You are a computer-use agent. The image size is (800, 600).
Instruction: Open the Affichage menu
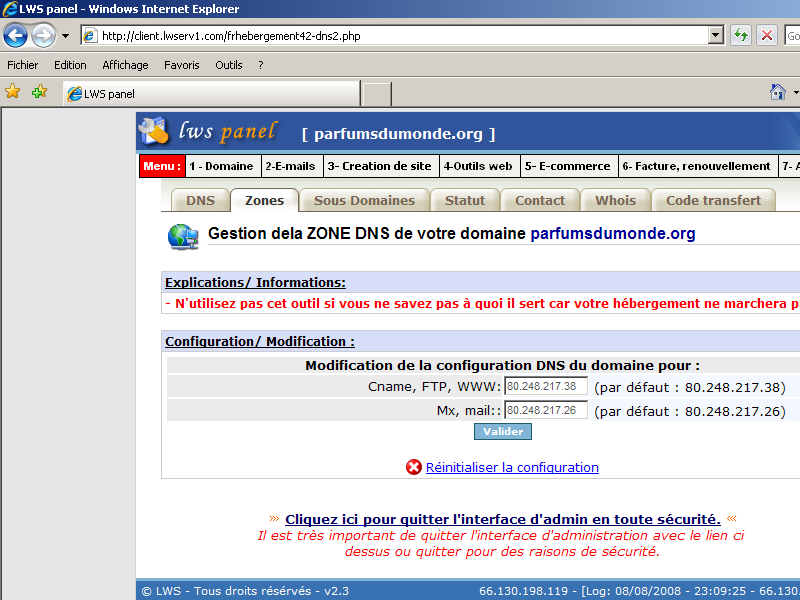click(125, 65)
